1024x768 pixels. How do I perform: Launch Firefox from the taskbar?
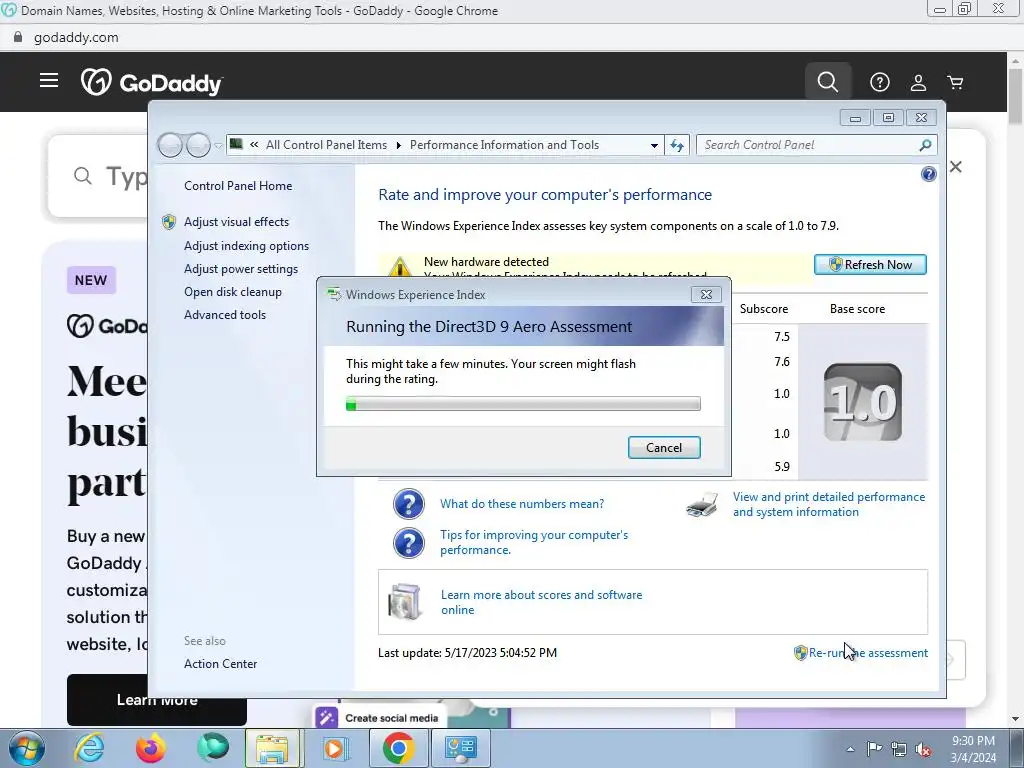(151, 748)
